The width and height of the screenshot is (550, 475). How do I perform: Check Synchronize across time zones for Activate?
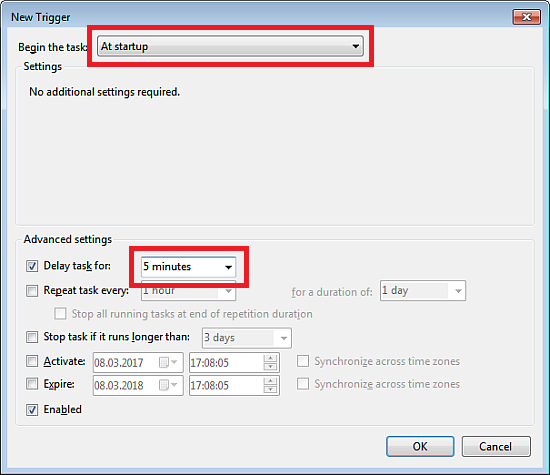pos(303,361)
